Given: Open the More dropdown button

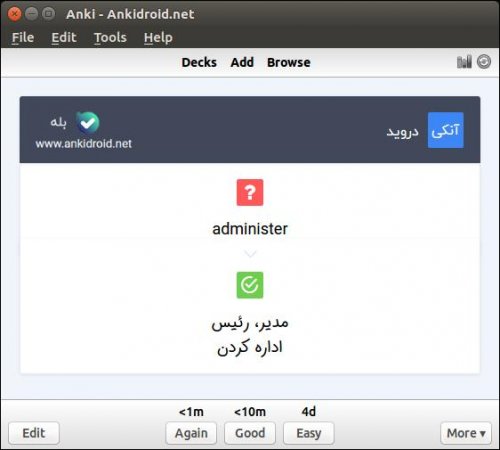Looking at the screenshot, I should (x=466, y=433).
